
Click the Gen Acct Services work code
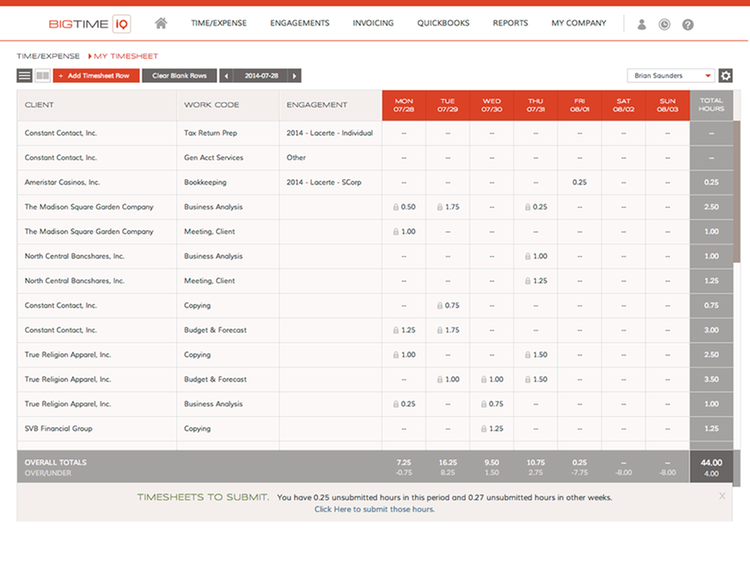tap(213, 157)
